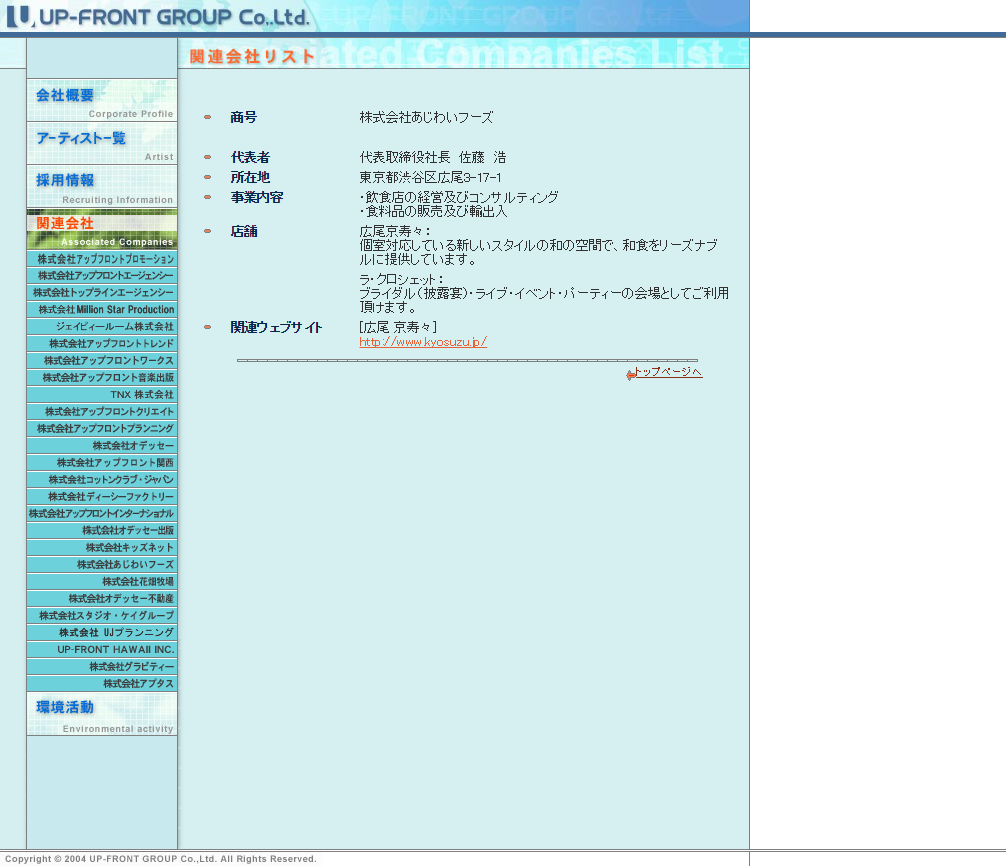Open 株式会社アップフロントクリエイト page

102,412
